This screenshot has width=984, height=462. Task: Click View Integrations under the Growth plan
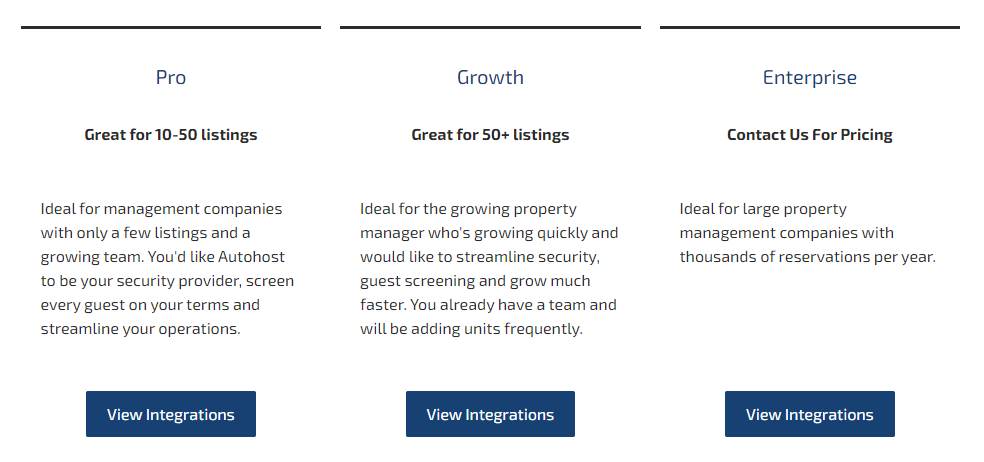point(490,414)
